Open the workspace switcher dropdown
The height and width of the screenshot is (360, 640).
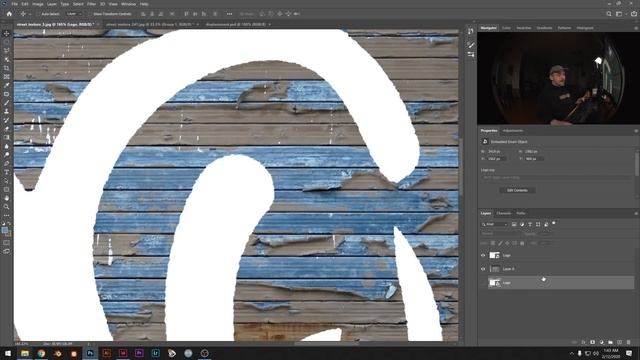pyautogui.click(x=620, y=14)
